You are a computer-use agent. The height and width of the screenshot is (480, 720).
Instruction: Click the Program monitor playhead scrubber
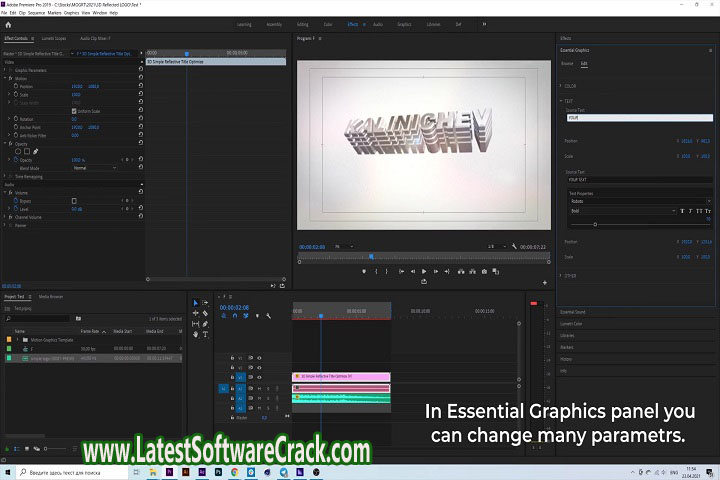(371, 256)
